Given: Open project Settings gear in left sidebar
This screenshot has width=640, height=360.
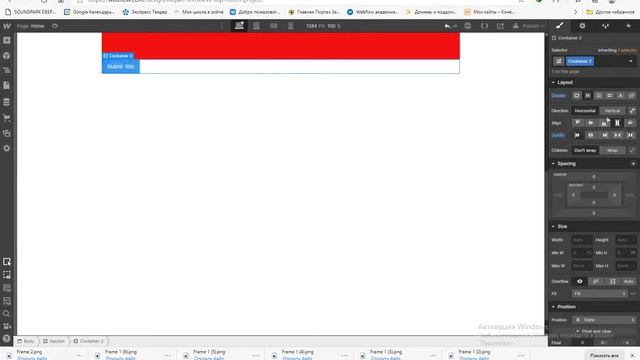Looking at the screenshot, I should [7, 148].
